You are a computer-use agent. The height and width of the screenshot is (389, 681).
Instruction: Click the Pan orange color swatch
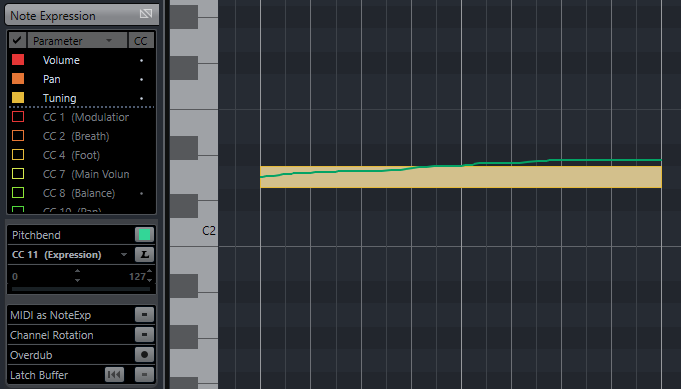pos(18,79)
